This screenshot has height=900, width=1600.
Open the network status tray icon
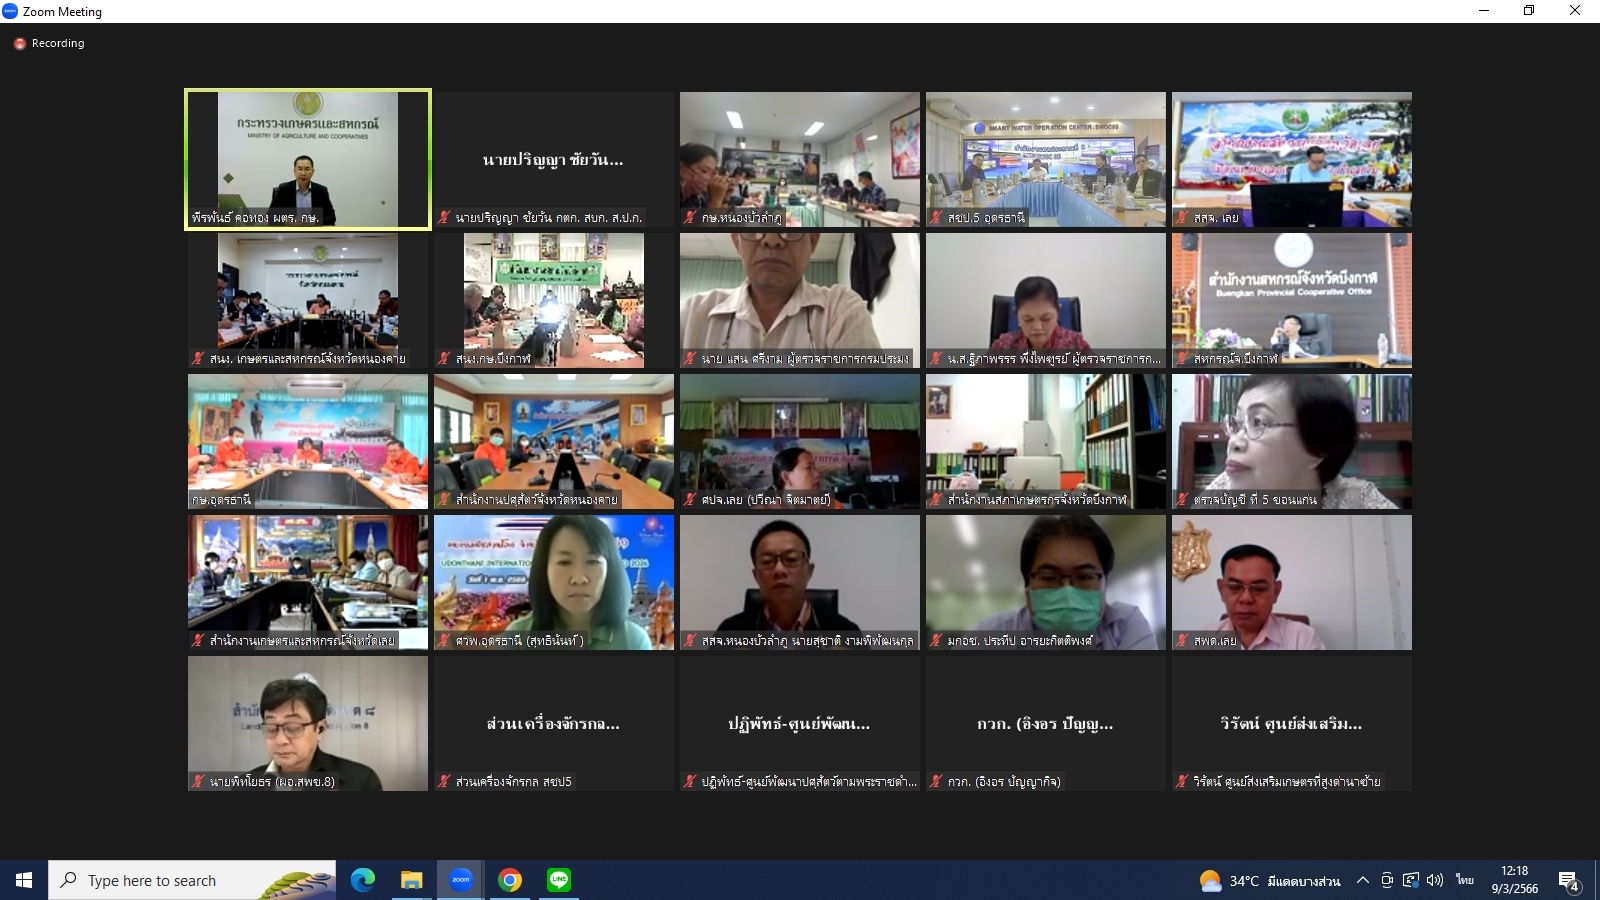click(x=1411, y=880)
